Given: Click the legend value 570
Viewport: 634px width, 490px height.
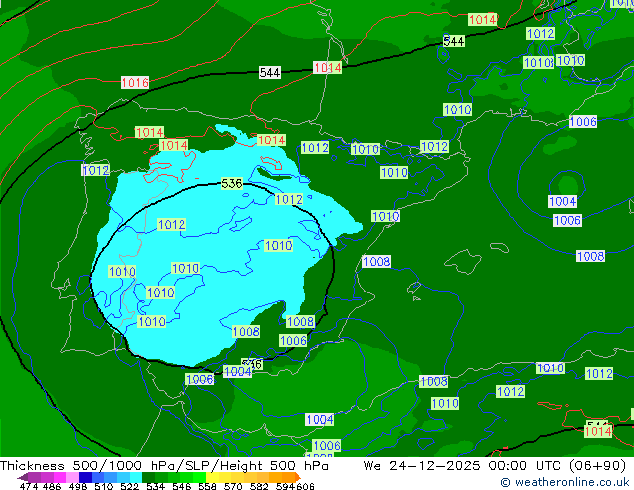Looking at the screenshot, I should pyautogui.click(x=233, y=486).
